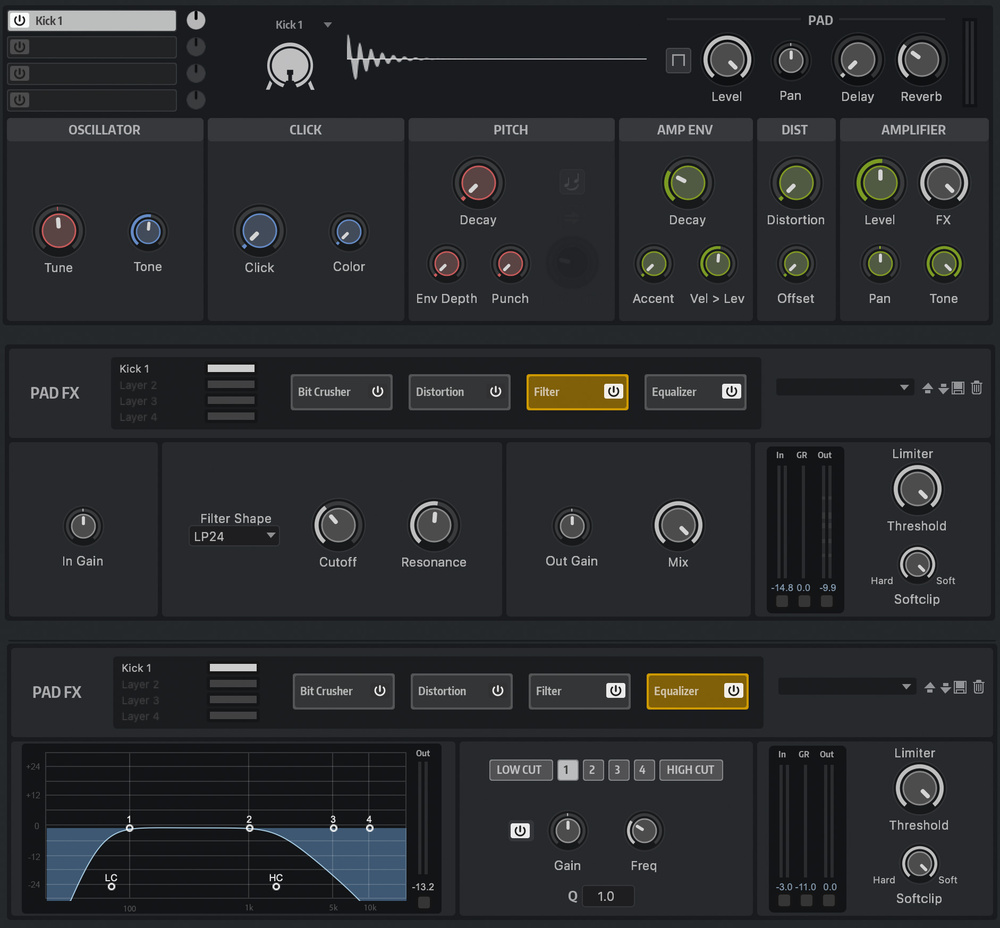This screenshot has height=928, width=1000.
Task: Click the Oscillator Tune knob
Action: tap(59, 230)
